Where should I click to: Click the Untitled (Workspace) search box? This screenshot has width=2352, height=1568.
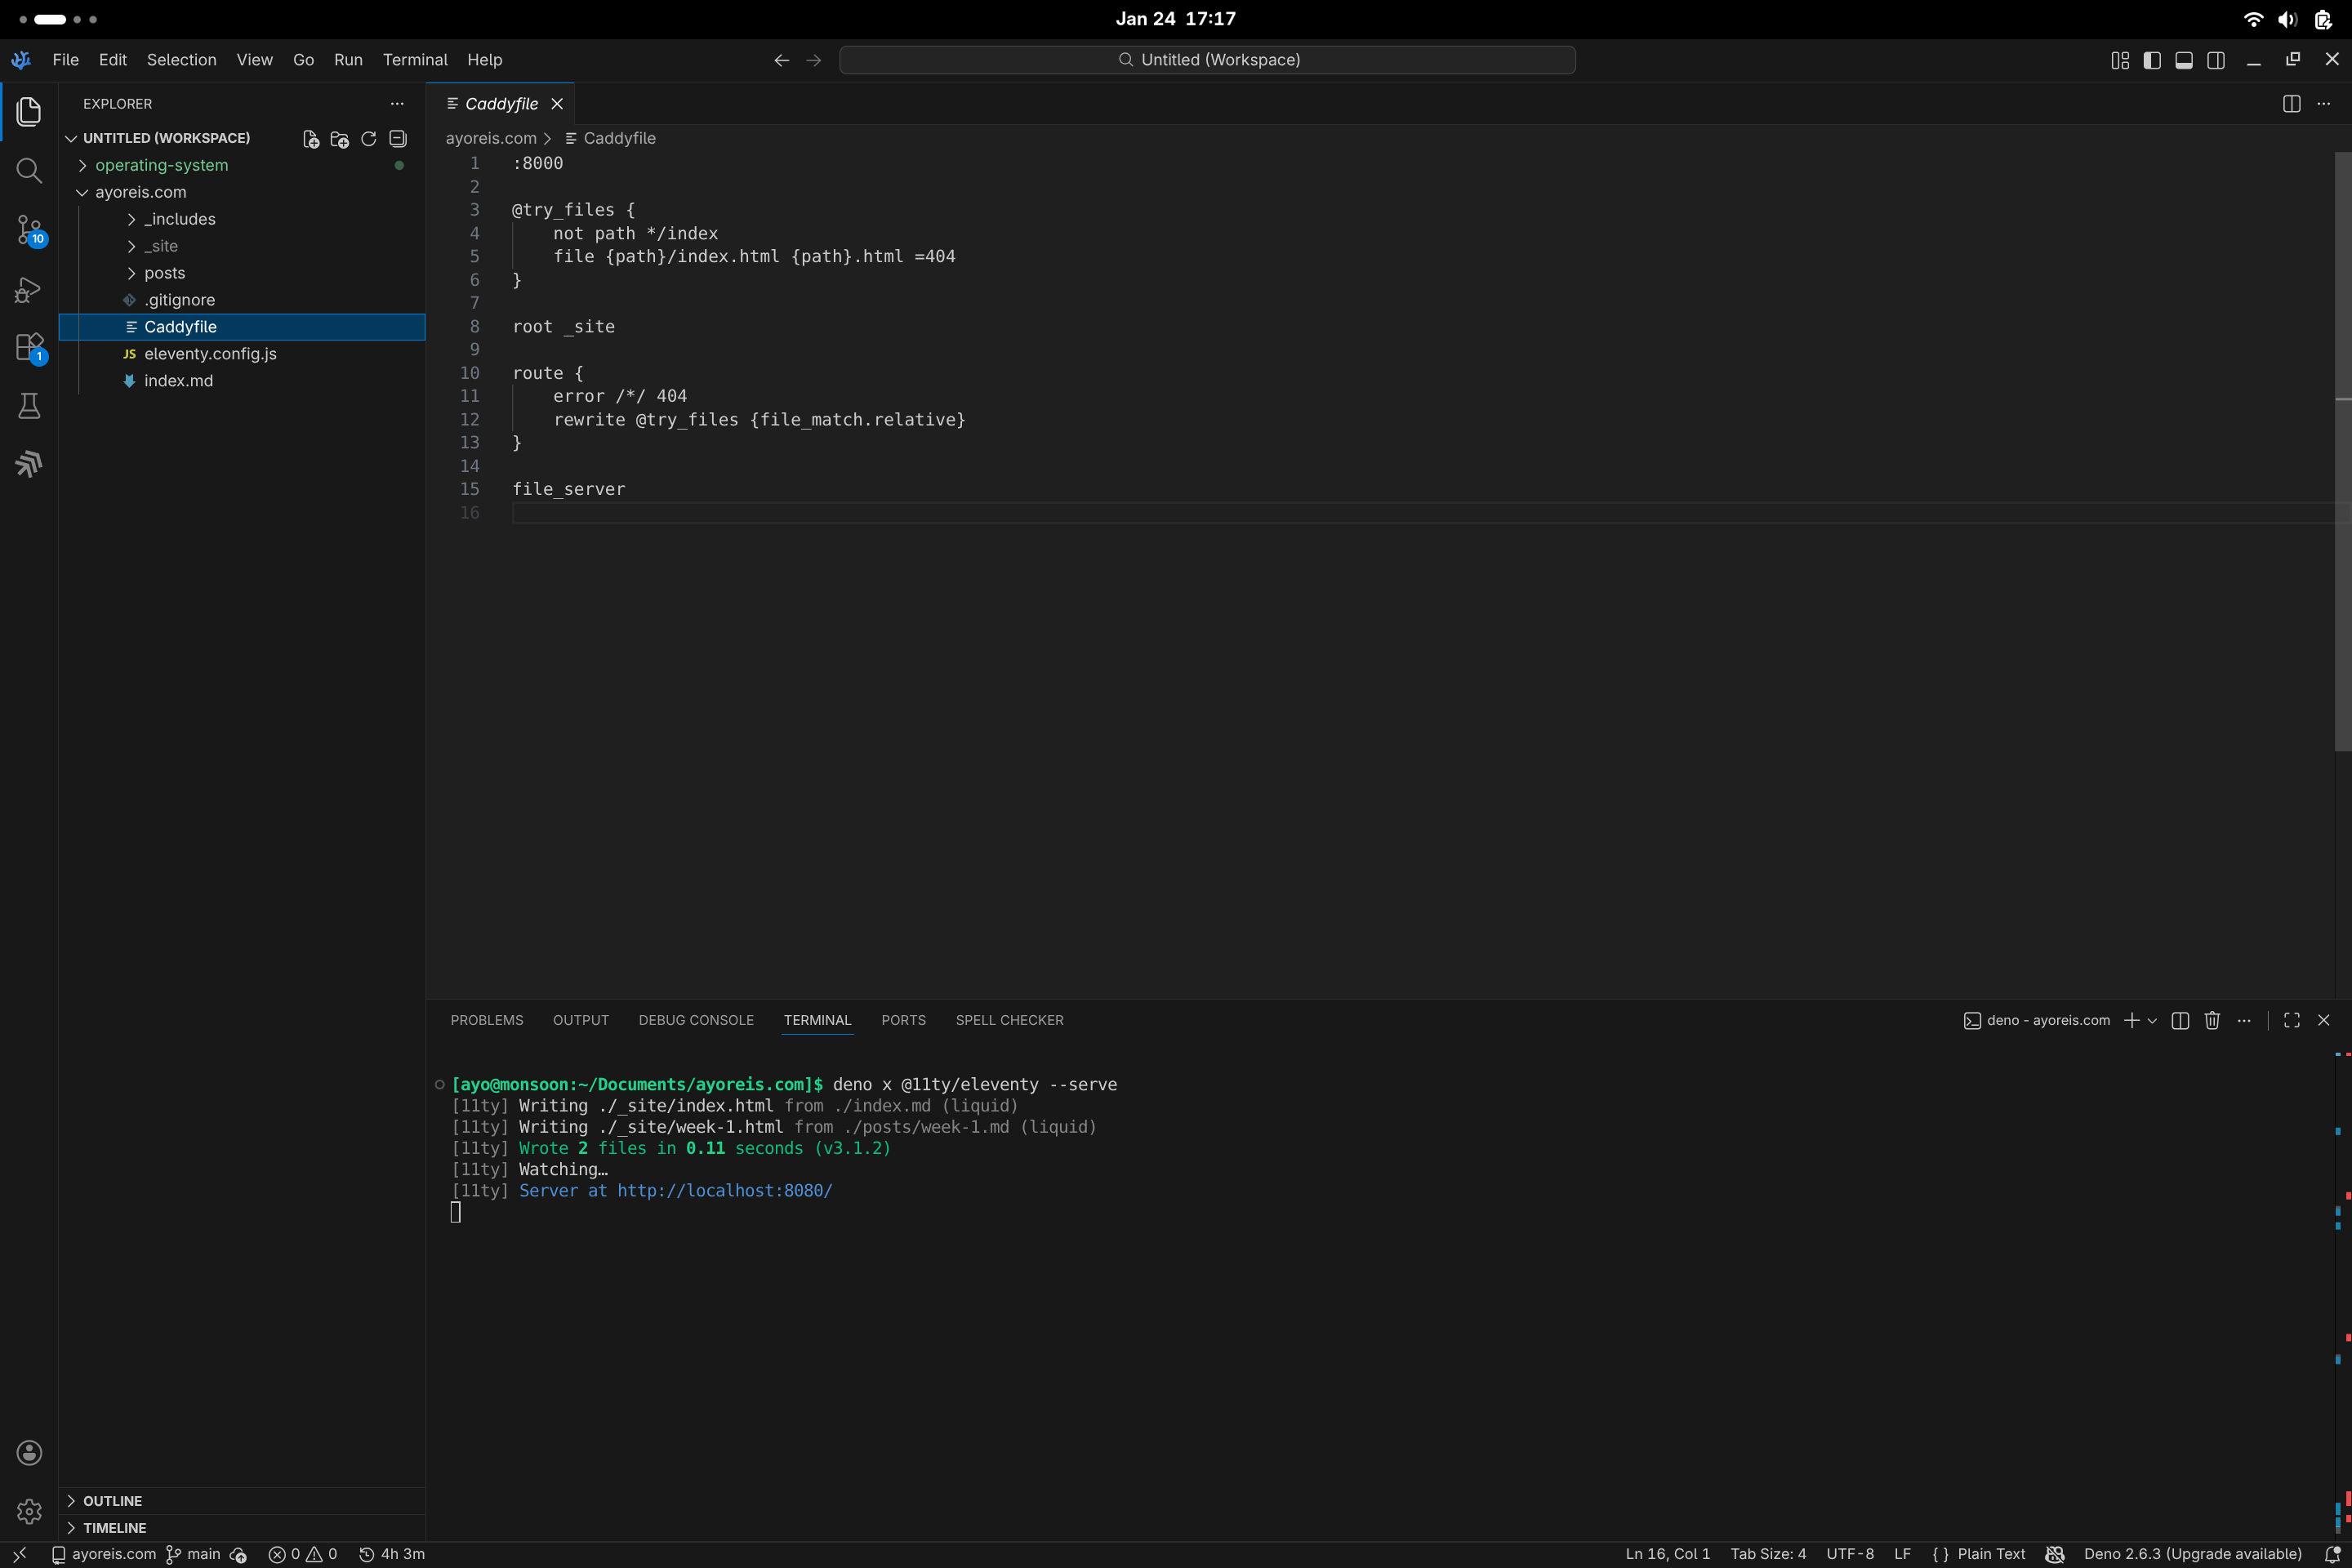[x=1207, y=60]
